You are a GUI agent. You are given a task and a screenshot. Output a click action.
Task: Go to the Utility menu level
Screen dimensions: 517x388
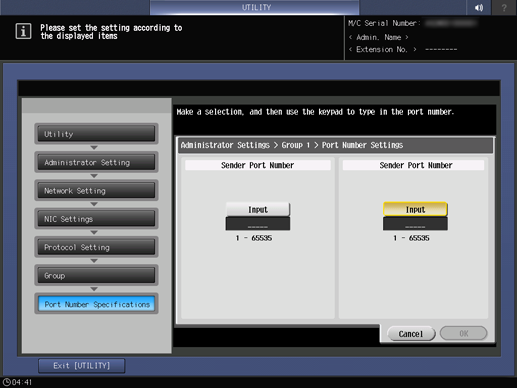point(96,134)
